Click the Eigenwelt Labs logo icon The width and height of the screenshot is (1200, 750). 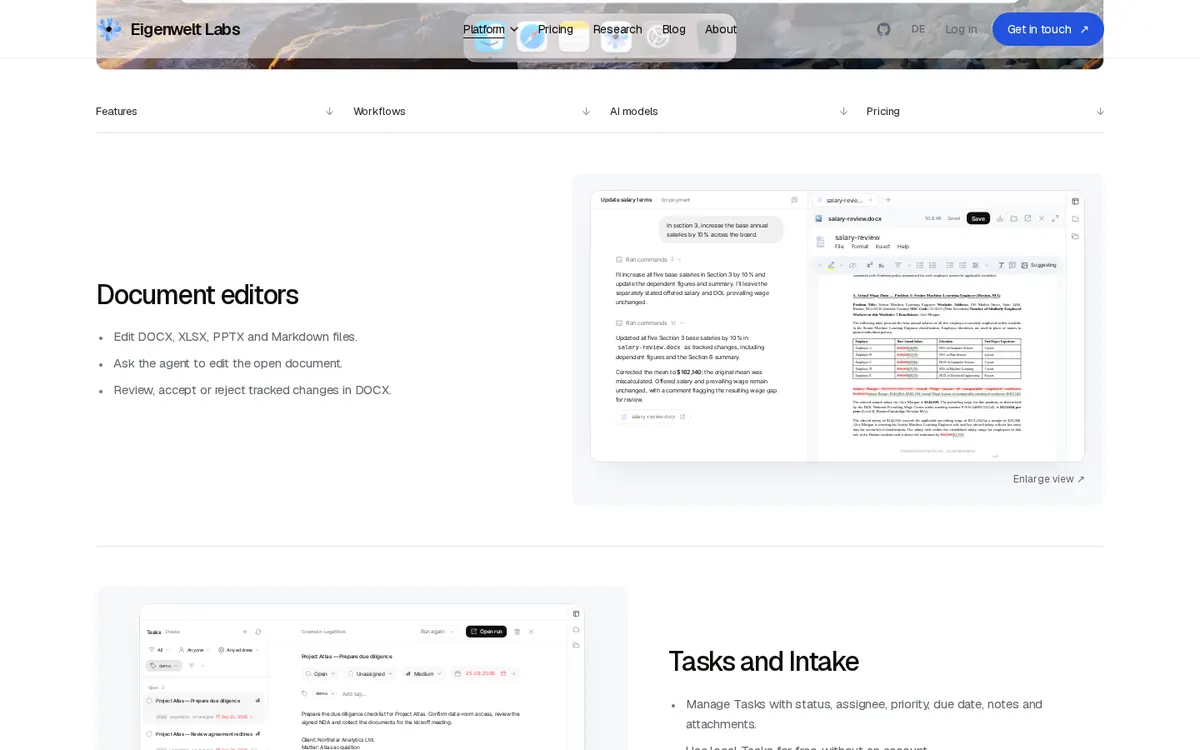(109, 29)
